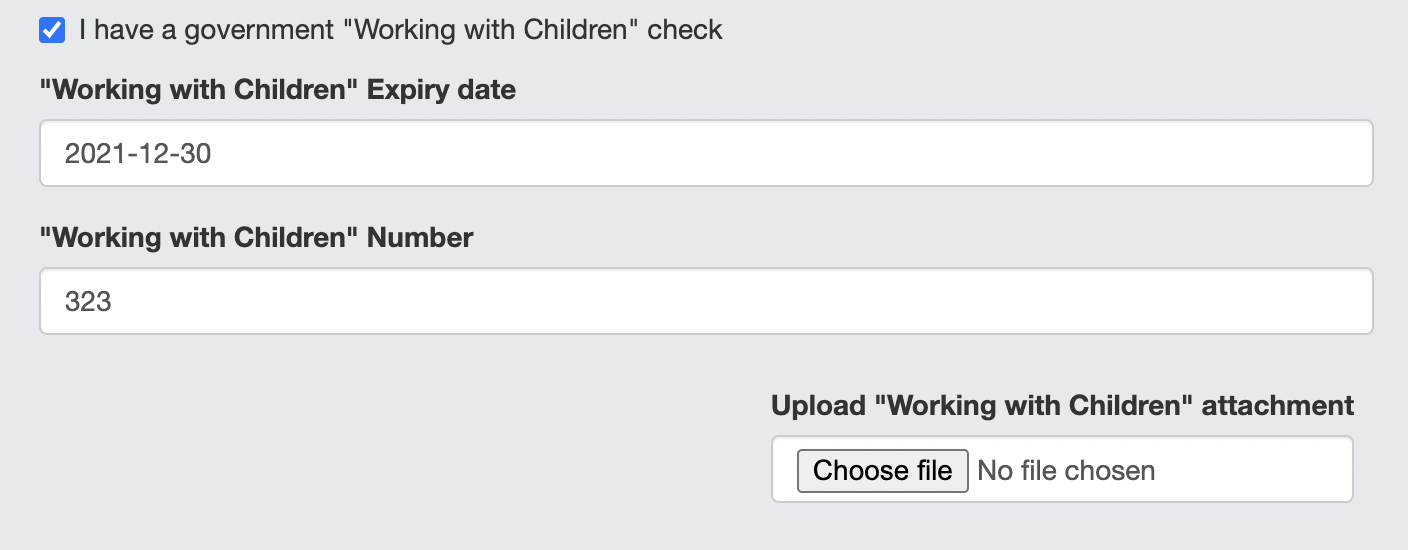Click the empty space after 323 in the Number field
This screenshot has height=550, width=1408.
[800, 301]
